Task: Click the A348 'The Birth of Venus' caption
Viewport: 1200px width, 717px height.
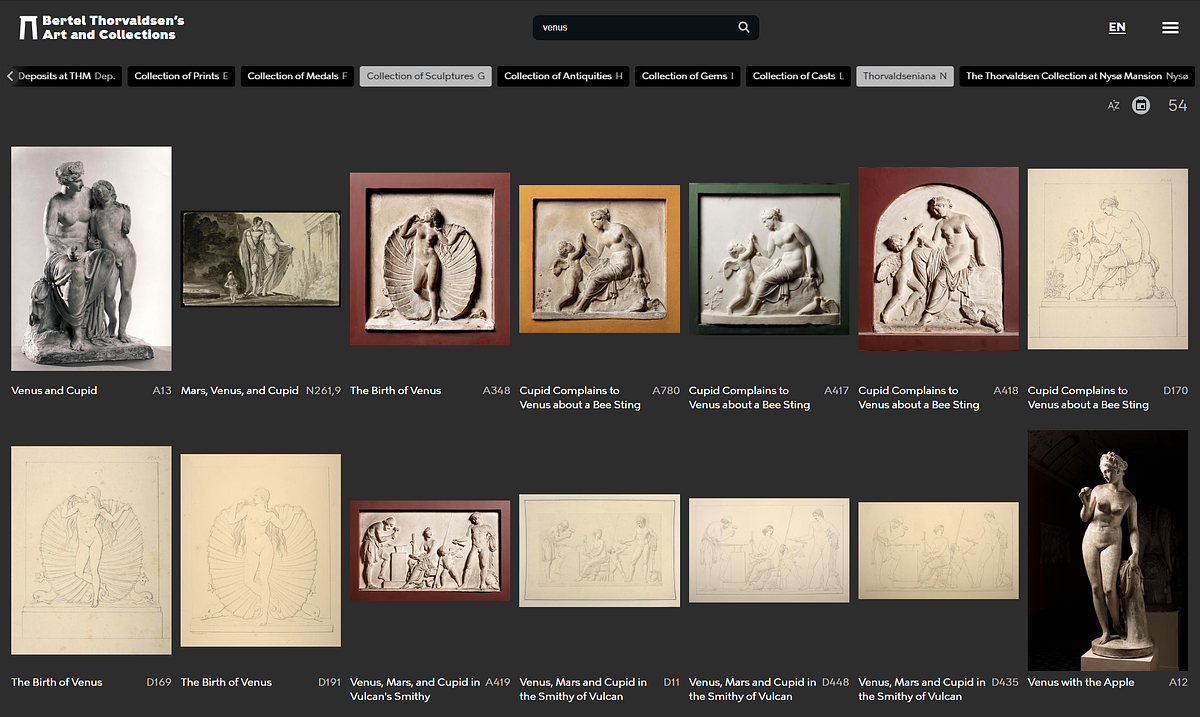Action: [395, 390]
